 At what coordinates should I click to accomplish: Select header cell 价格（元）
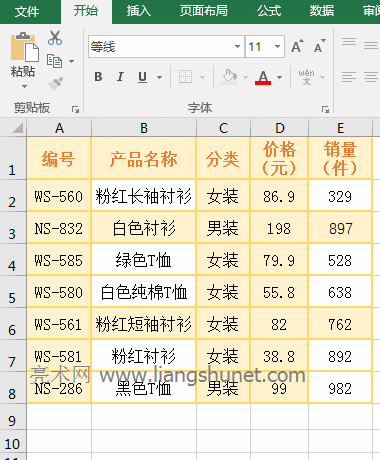(x=279, y=158)
